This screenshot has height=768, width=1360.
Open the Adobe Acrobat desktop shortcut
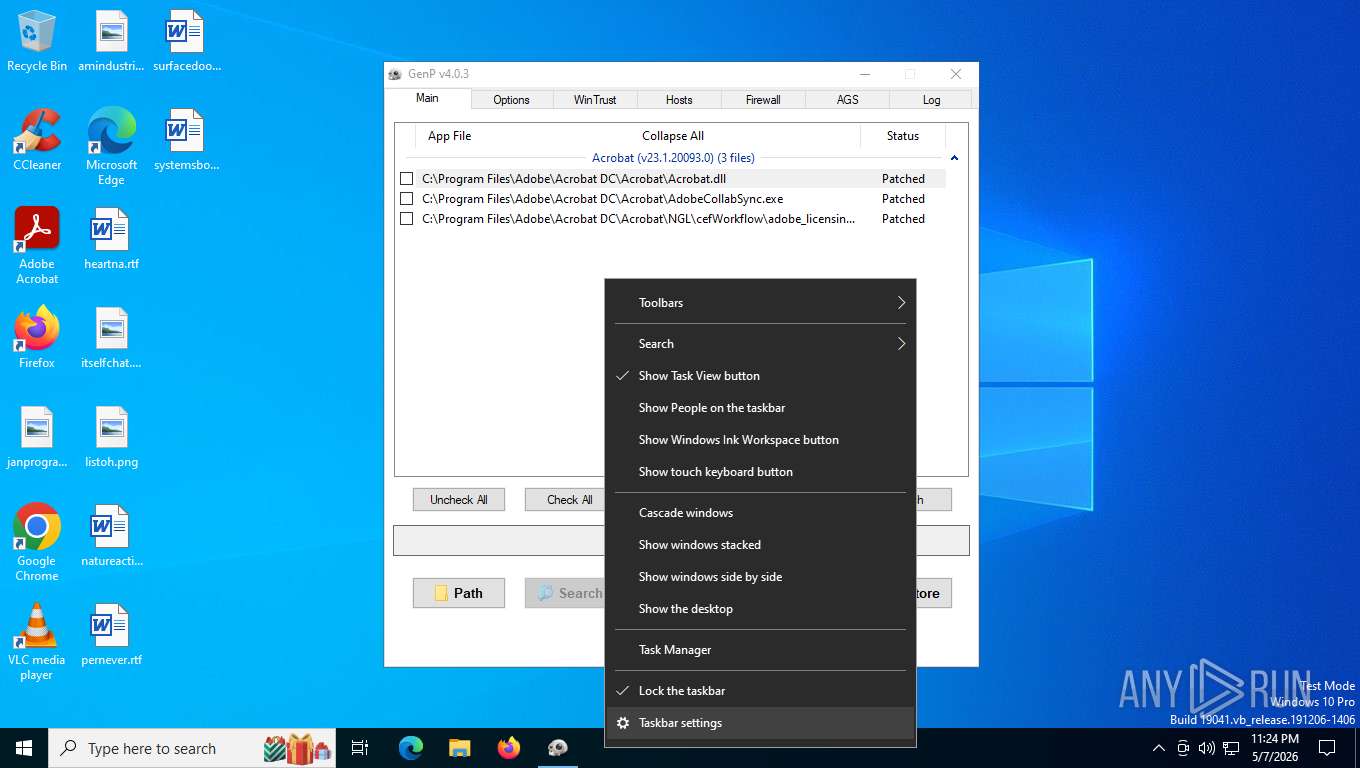pyautogui.click(x=37, y=246)
